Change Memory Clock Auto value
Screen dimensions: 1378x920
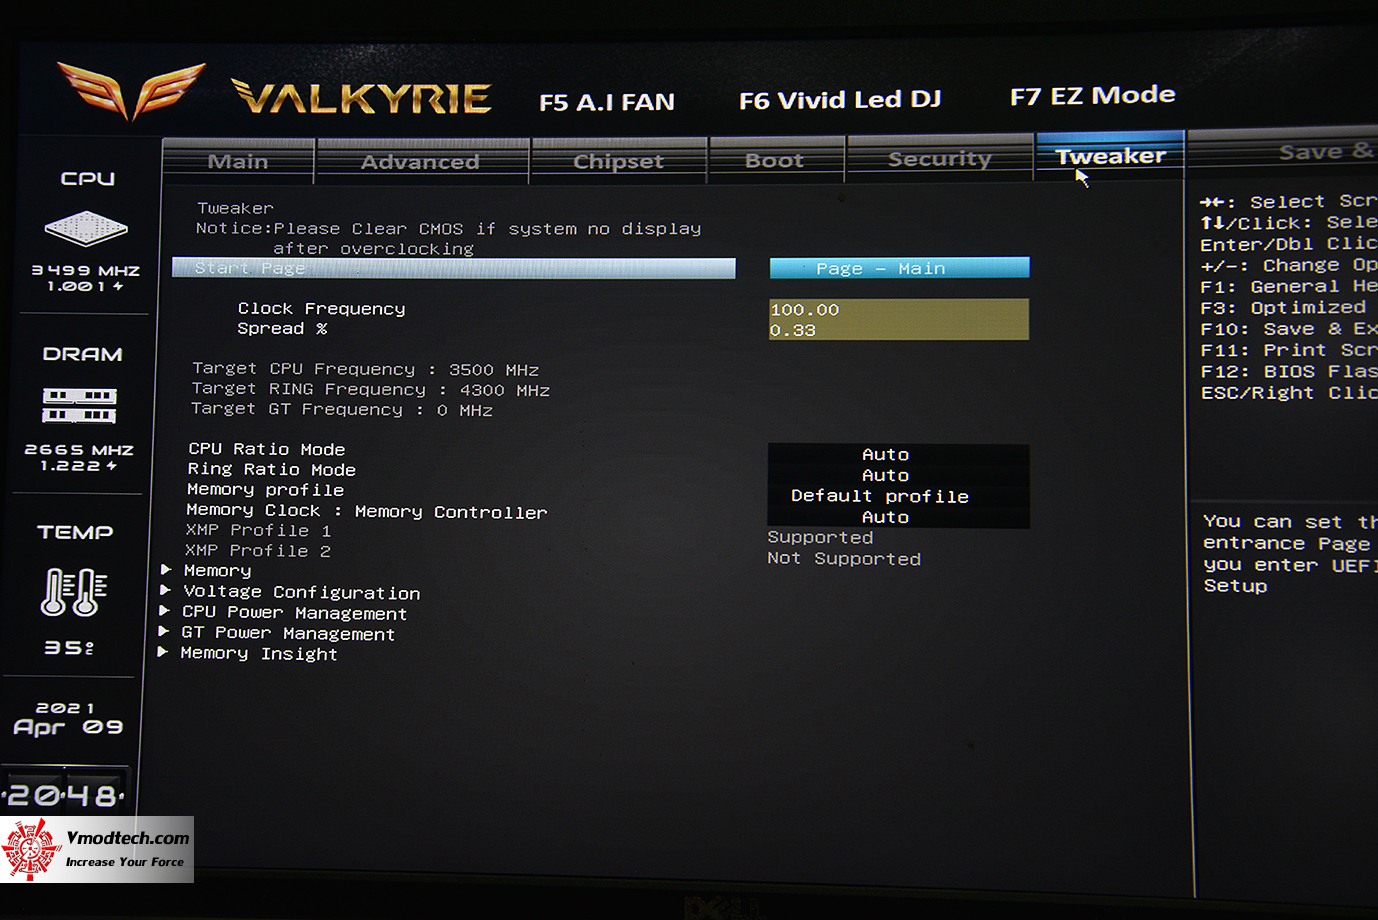[898, 517]
